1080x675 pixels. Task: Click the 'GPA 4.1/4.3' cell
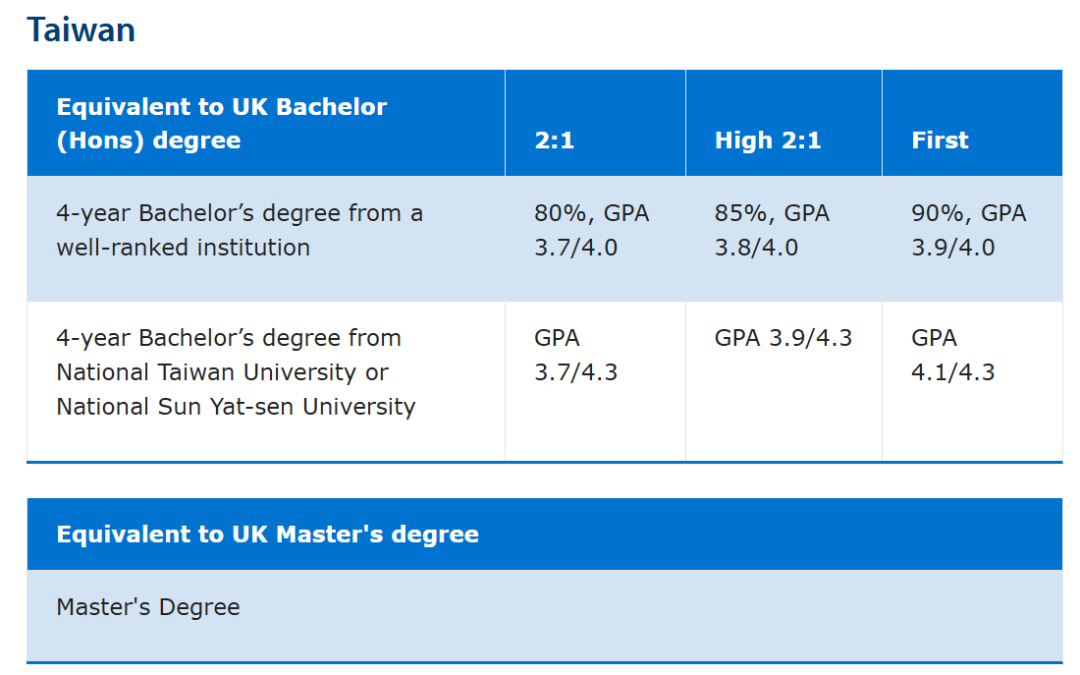[973, 382]
